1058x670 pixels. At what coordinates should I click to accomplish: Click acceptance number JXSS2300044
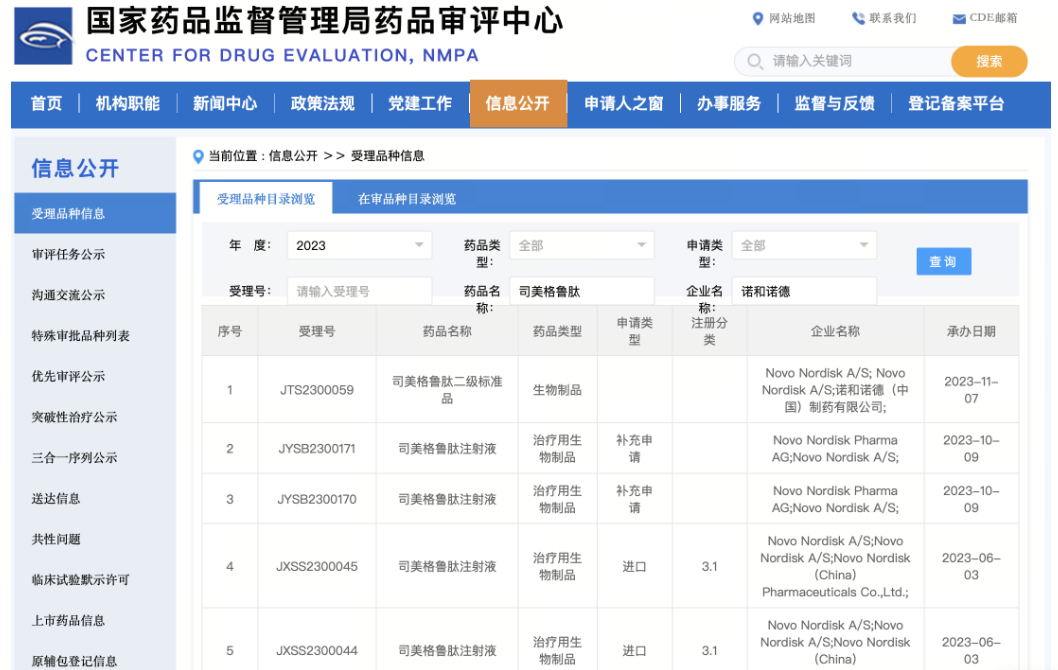316,650
